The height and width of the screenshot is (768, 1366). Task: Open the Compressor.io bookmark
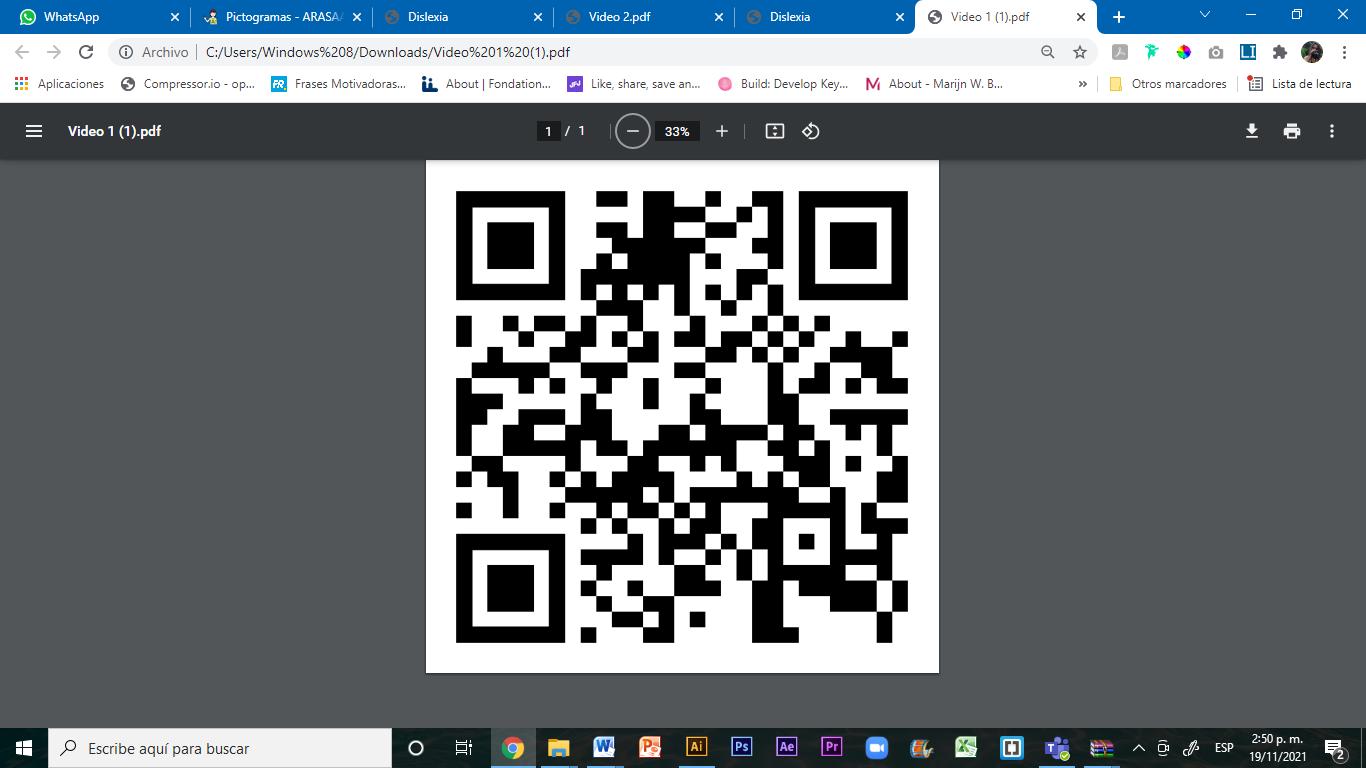(x=188, y=84)
